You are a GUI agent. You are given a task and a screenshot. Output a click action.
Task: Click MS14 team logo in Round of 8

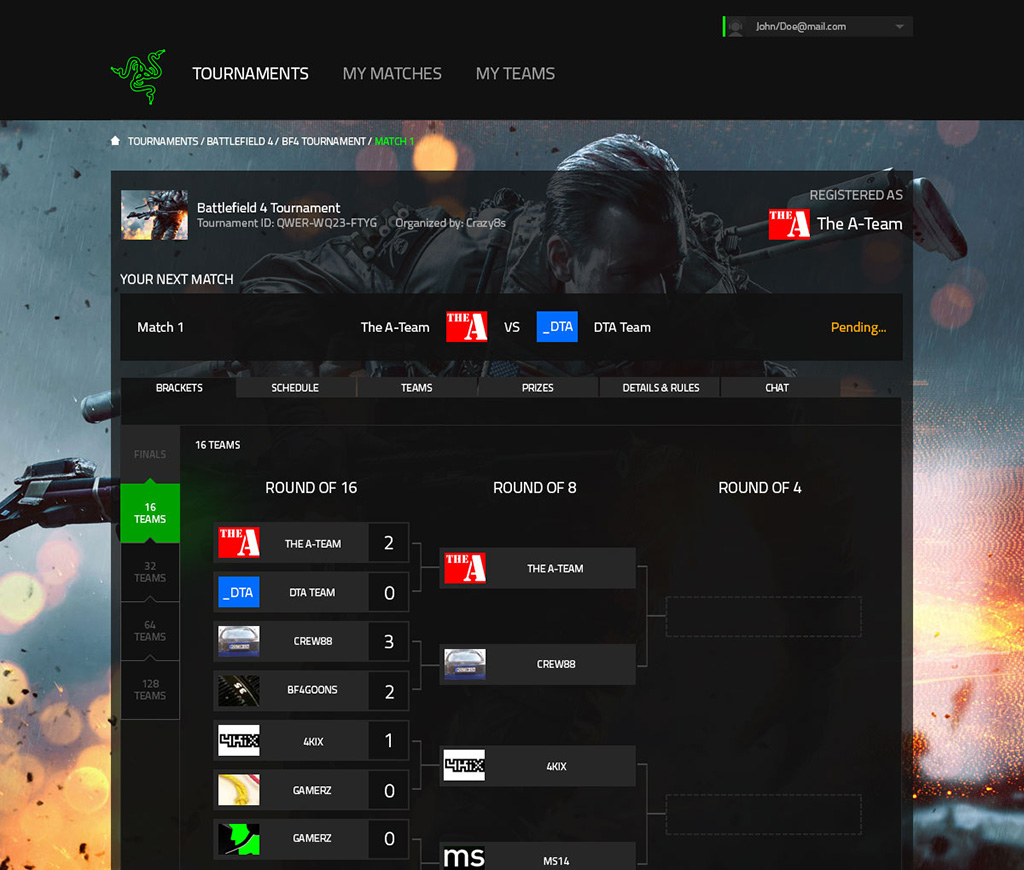[x=464, y=857]
